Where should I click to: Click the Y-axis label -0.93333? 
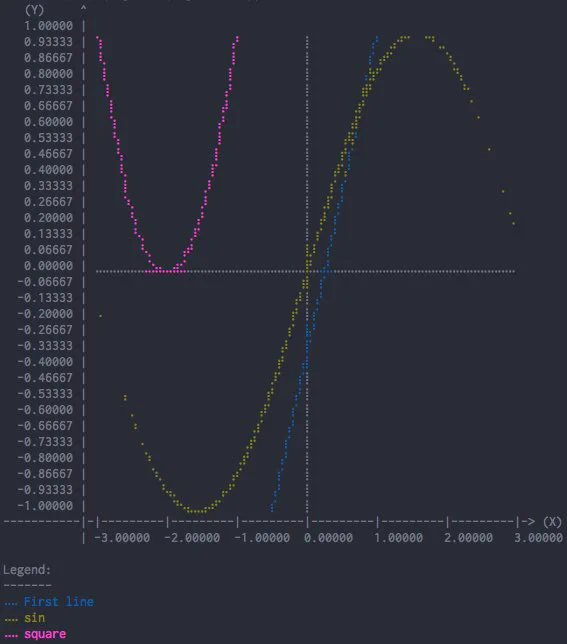(45, 490)
